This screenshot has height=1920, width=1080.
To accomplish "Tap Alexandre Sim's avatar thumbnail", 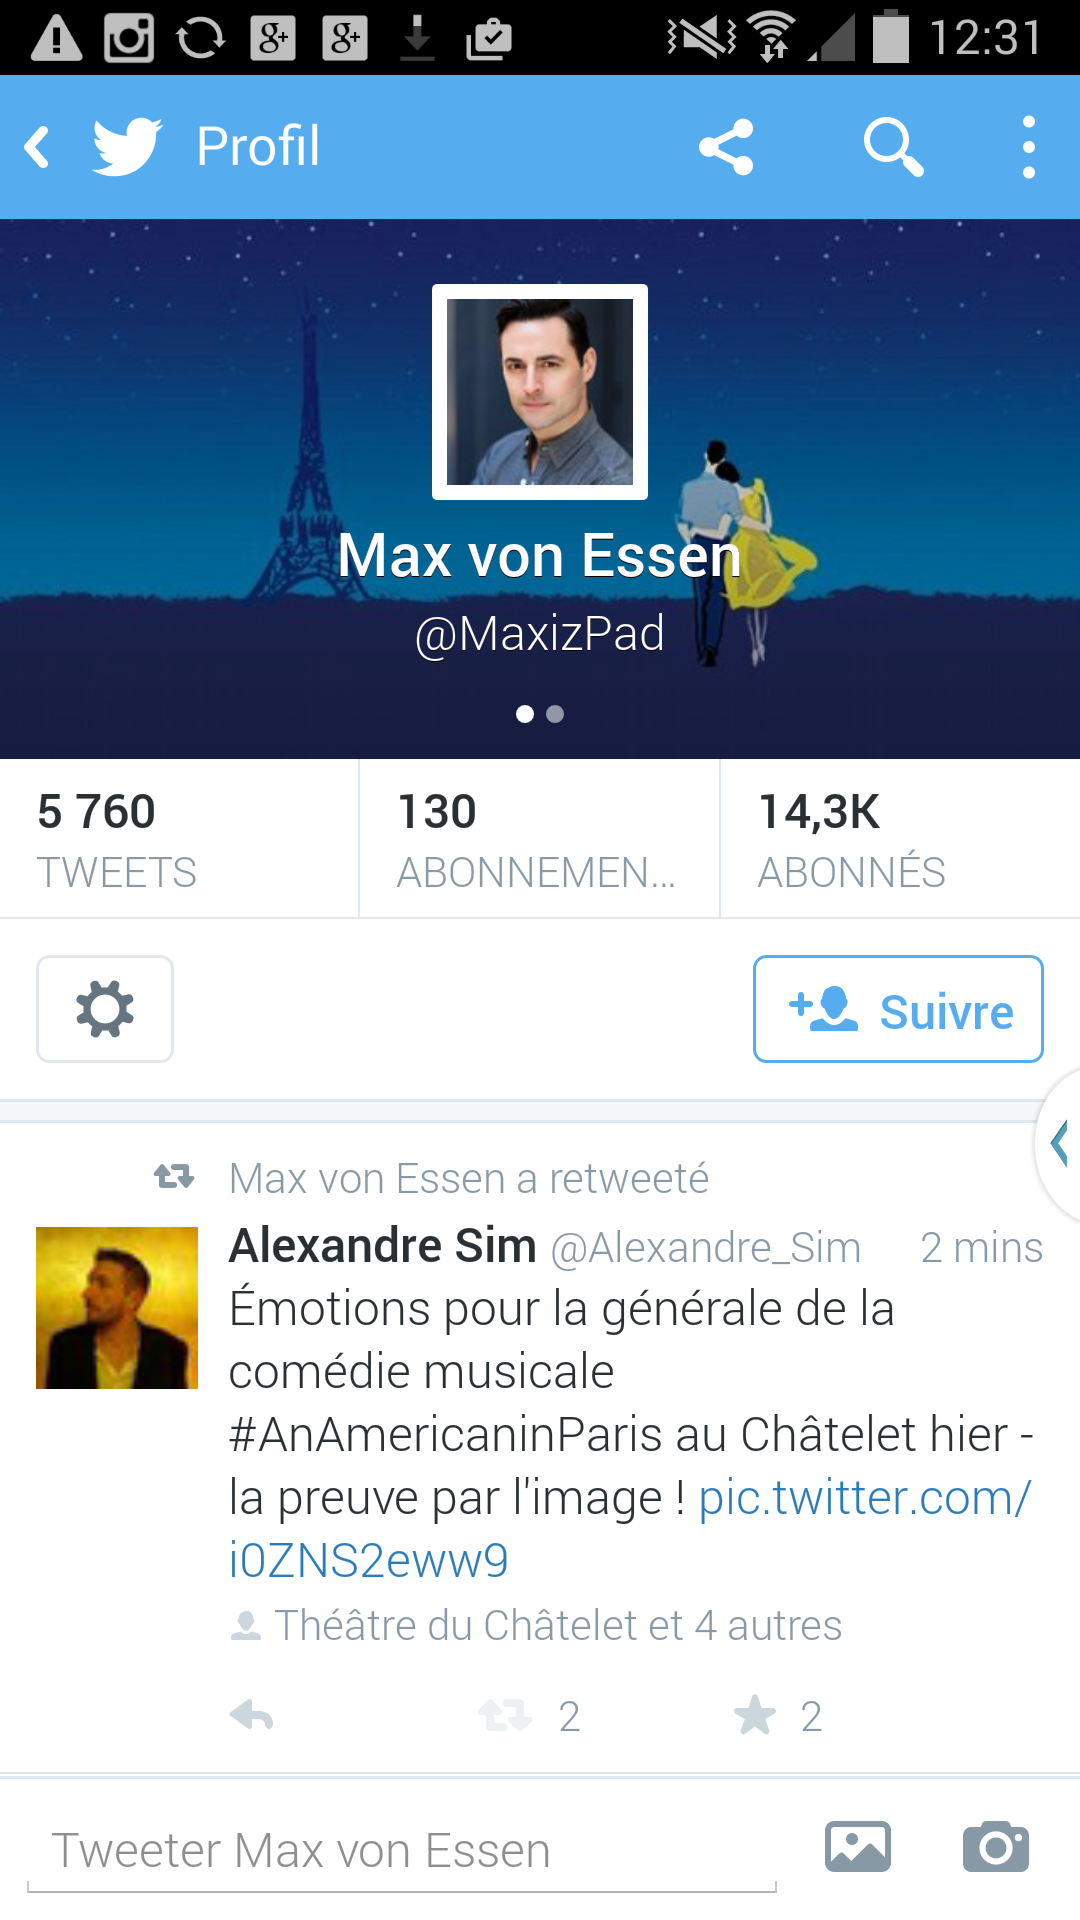I will pyautogui.click(x=117, y=1308).
